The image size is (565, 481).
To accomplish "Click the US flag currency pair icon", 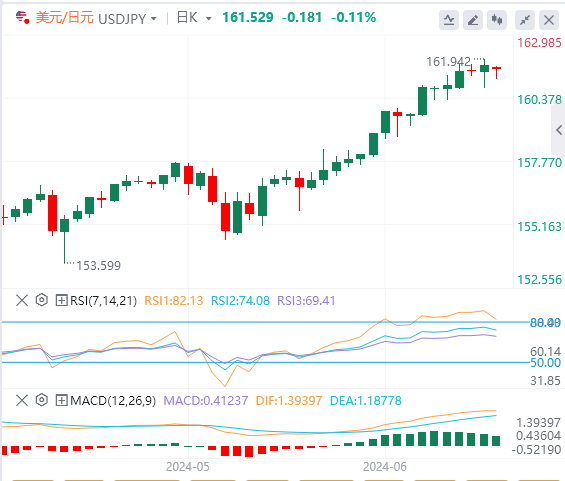I will 22,17.
